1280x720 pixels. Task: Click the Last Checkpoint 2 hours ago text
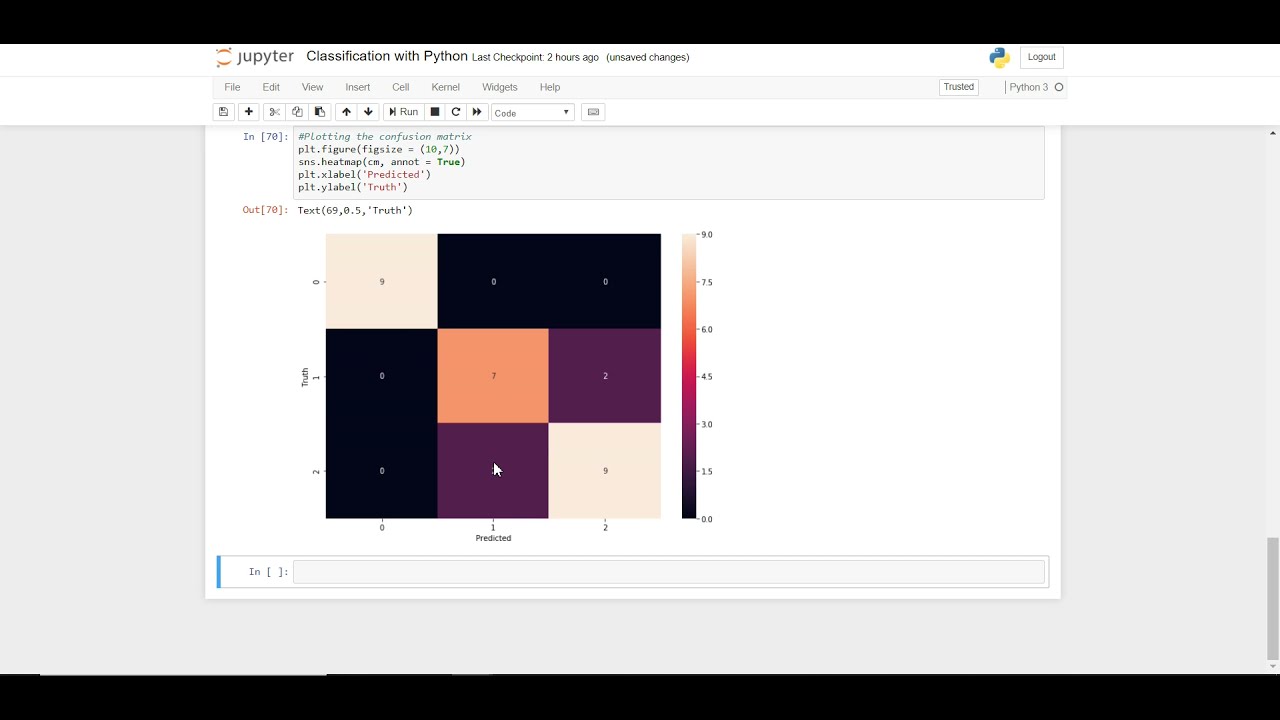click(x=535, y=57)
